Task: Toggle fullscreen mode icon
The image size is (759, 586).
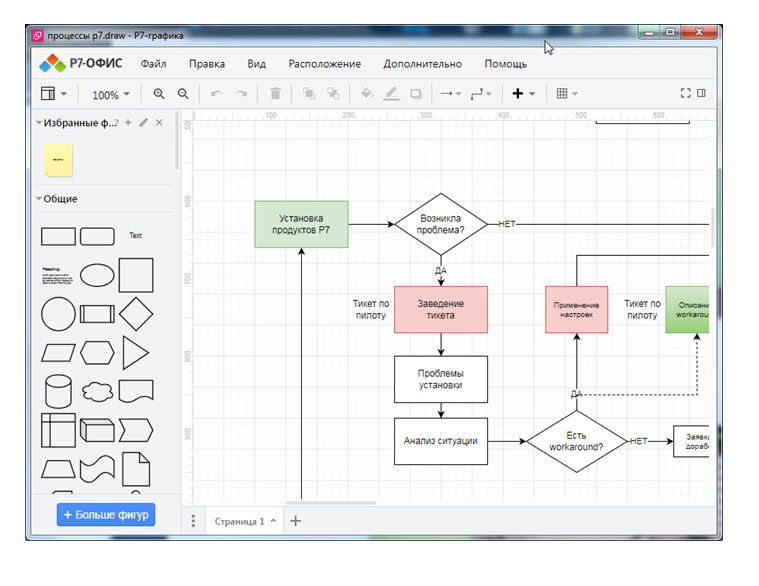Action: (x=685, y=93)
